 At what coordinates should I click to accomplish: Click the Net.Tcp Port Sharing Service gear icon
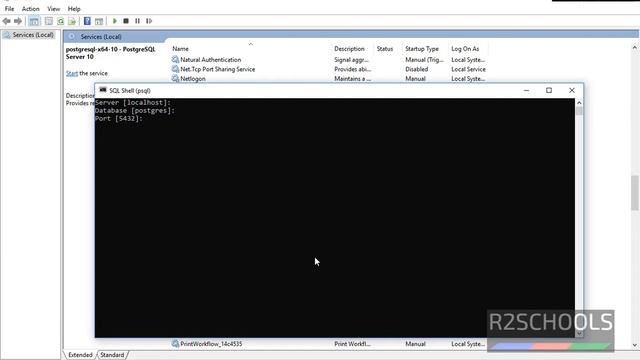coord(175,69)
